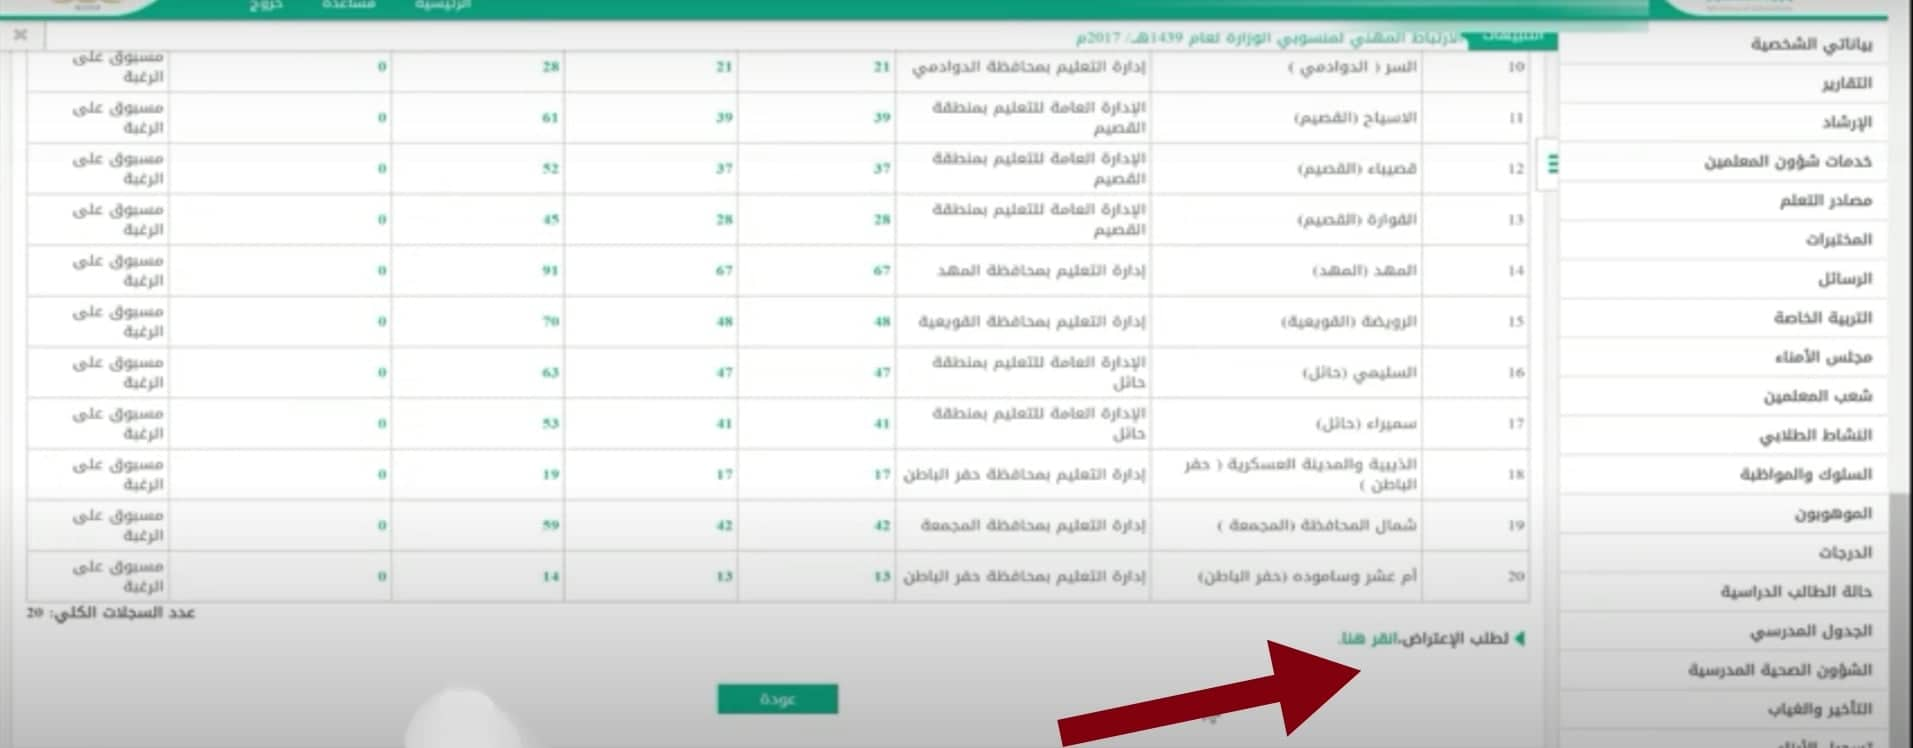1913x748 pixels.
Task: Select التربية الخاصة menu item
Action: pos(1823,318)
